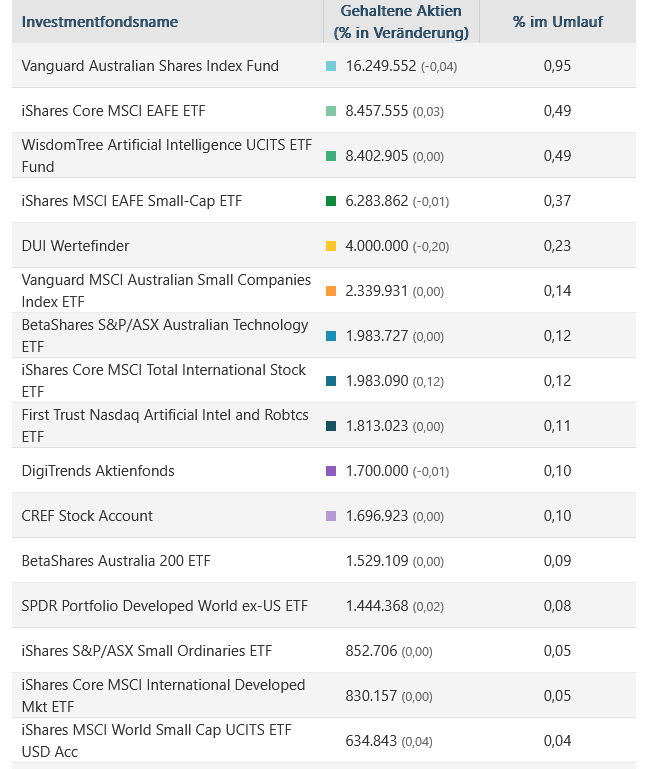The image size is (655, 769).
Task: Select BetaShares Australia 200 ETF name
Action: click(116, 561)
